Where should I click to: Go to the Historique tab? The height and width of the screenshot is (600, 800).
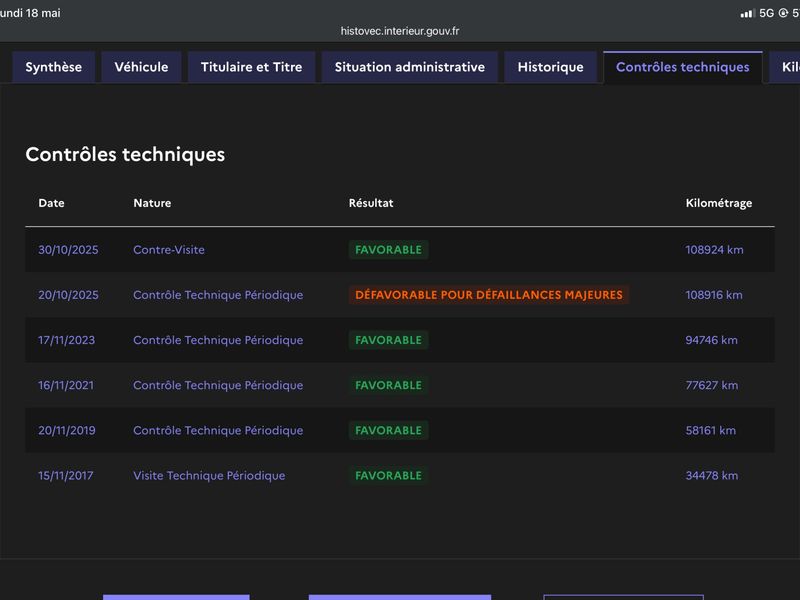click(551, 67)
